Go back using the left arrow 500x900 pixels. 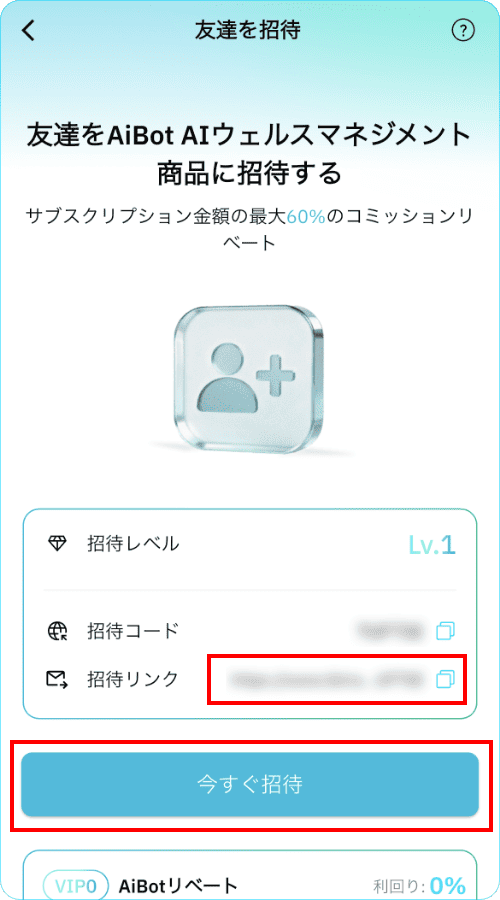click(28, 30)
